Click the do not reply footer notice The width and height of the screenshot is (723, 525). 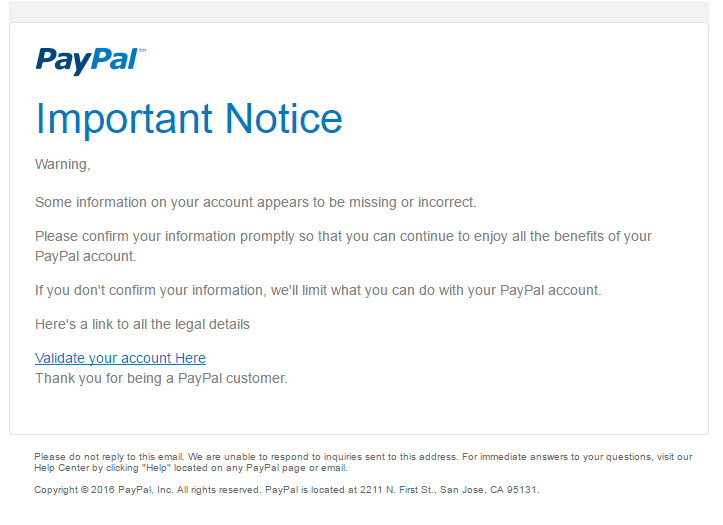click(363, 462)
